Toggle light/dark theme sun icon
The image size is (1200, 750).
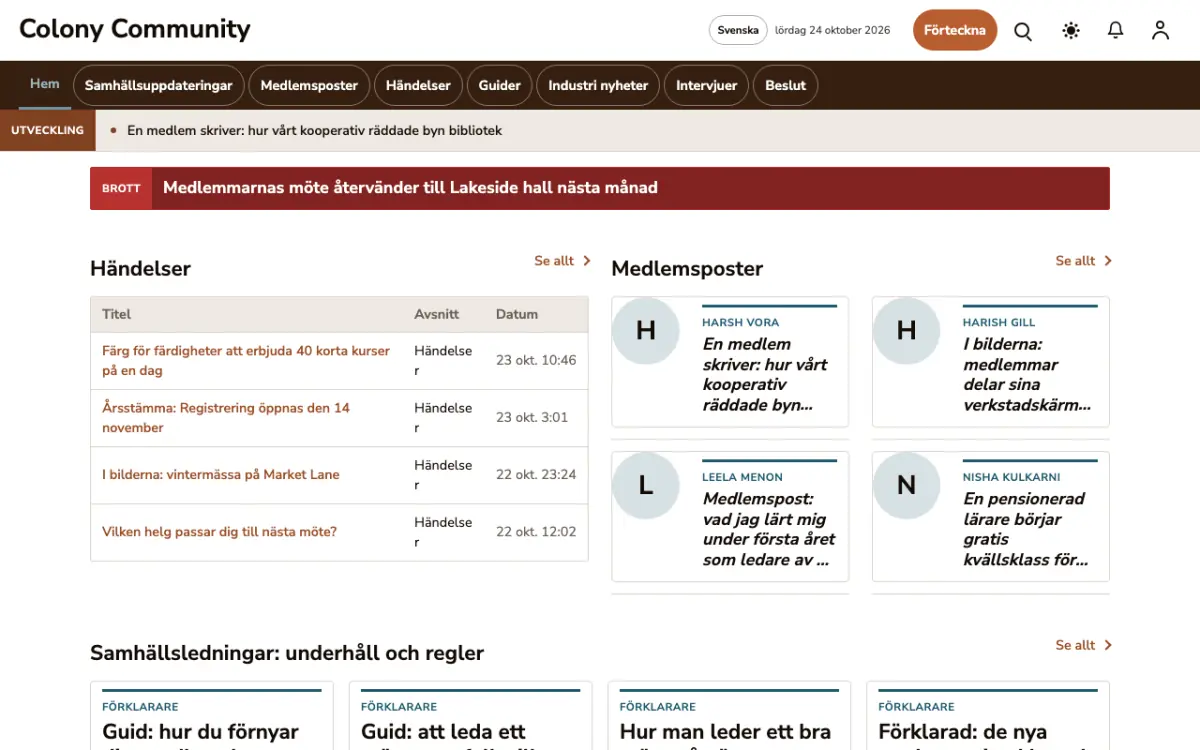(x=1071, y=31)
